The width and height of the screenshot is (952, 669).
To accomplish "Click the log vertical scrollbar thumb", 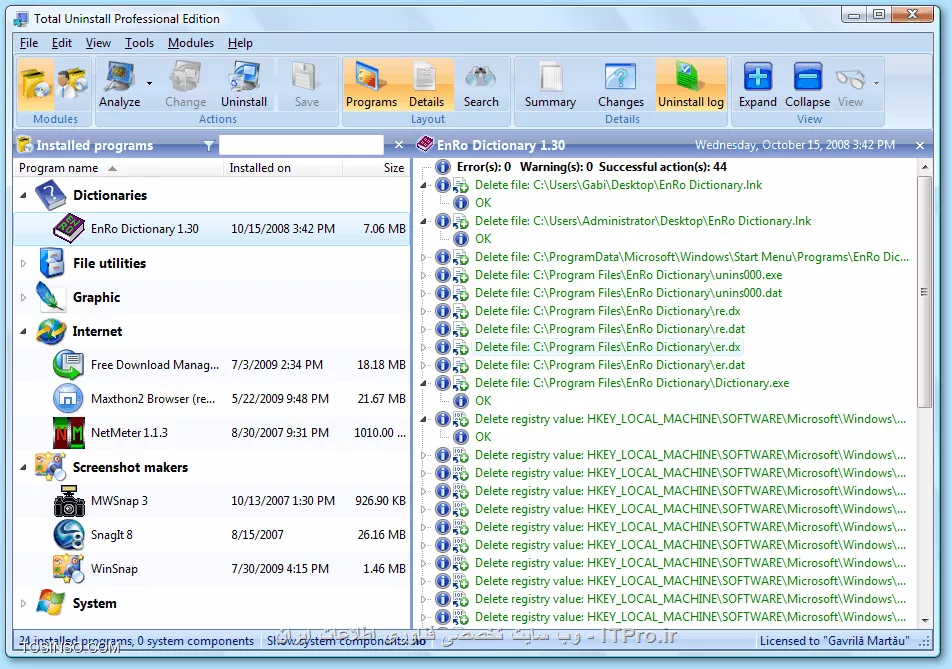I will (x=924, y=292).
